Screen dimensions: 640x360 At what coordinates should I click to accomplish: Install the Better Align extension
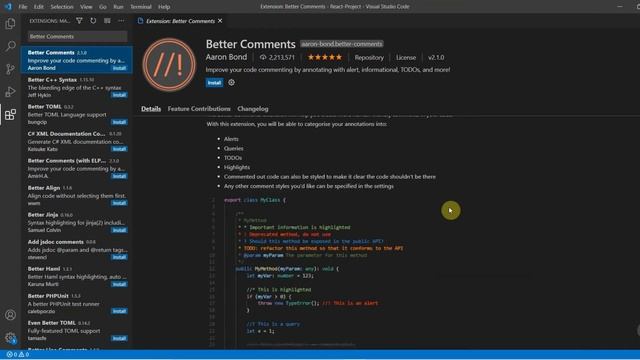point(119,203)
